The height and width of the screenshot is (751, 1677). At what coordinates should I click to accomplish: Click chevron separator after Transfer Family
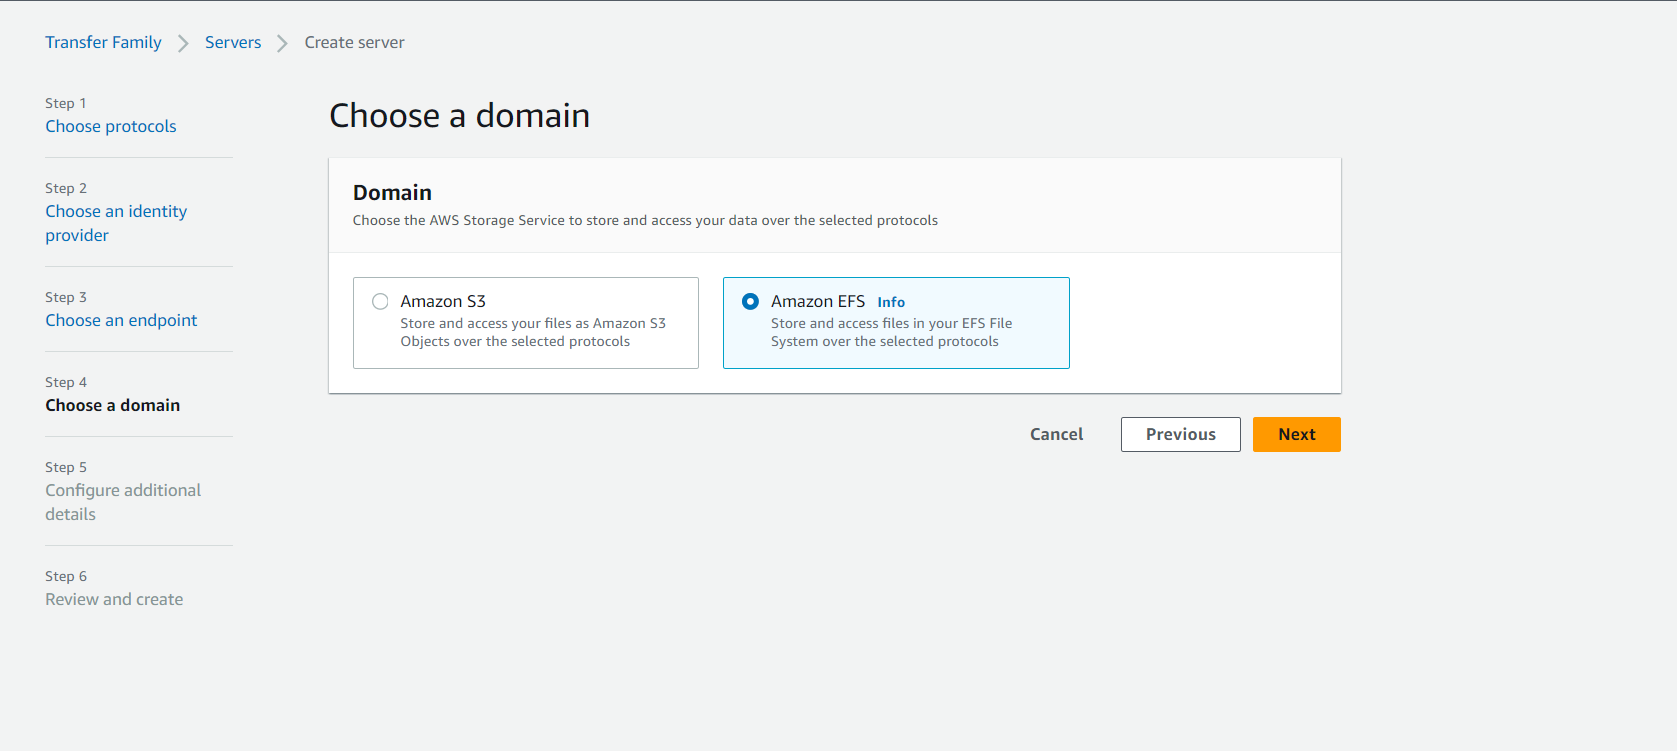point(183,43)
